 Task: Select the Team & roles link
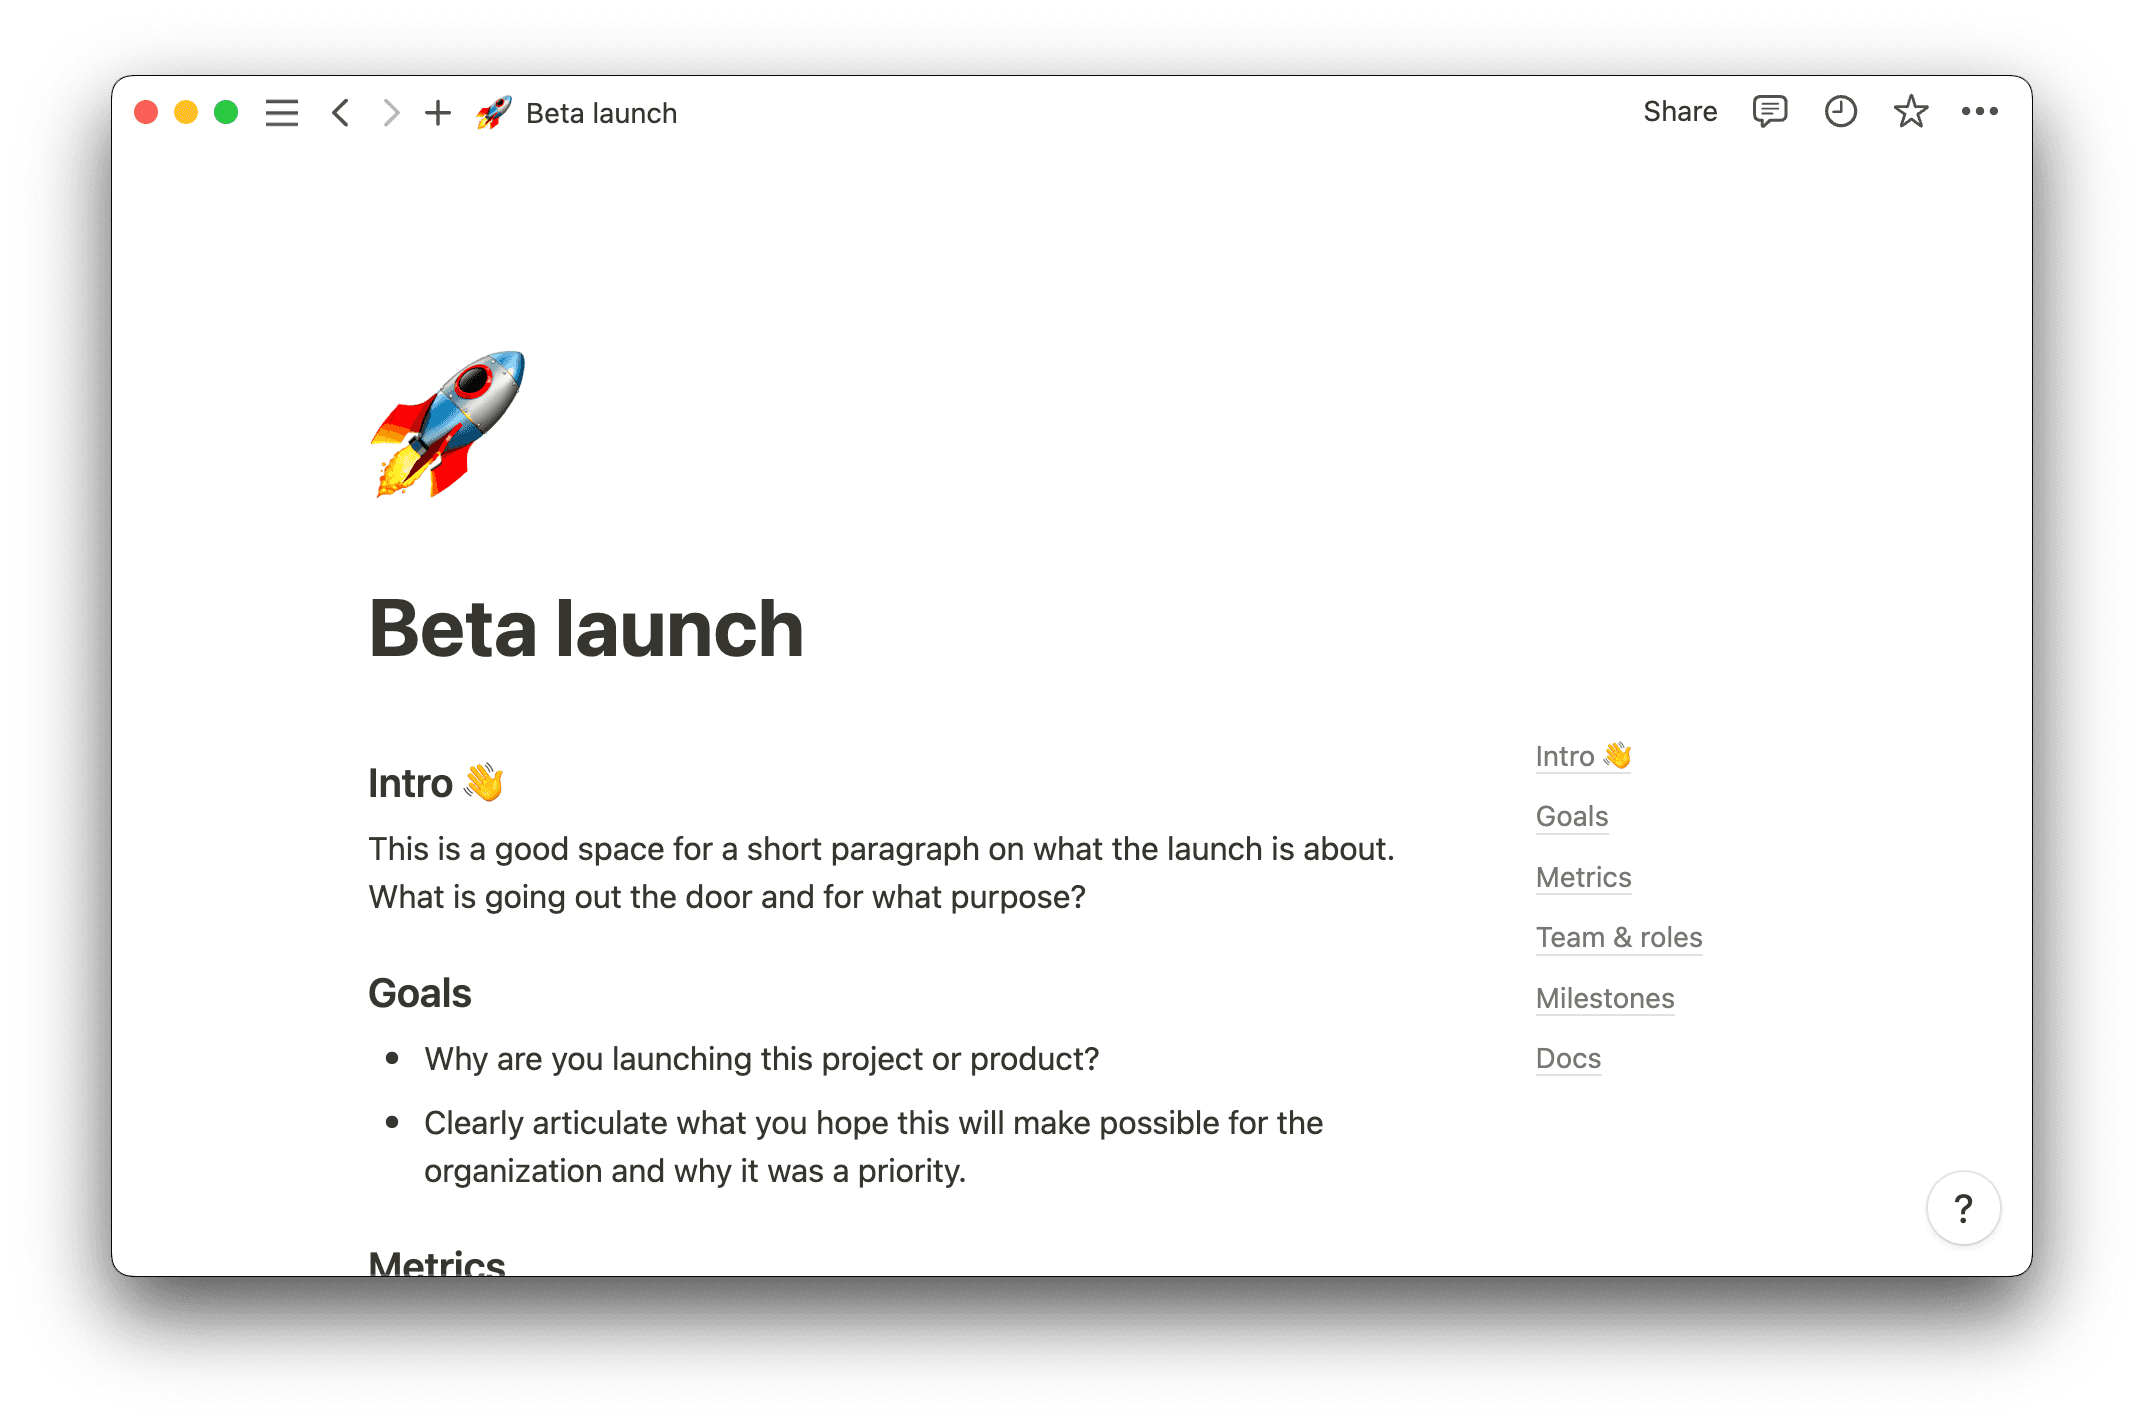(1619, 938)
